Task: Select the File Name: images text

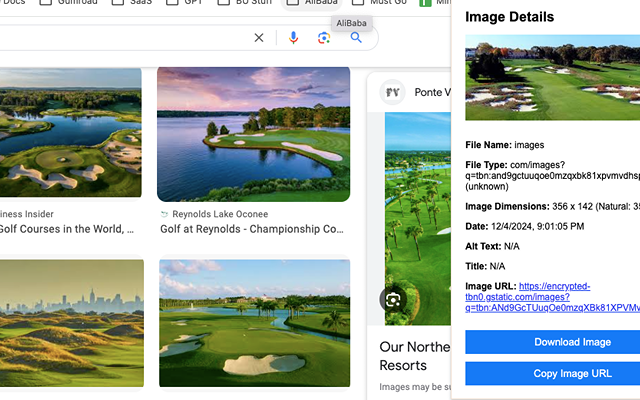Action: [504, 145]
